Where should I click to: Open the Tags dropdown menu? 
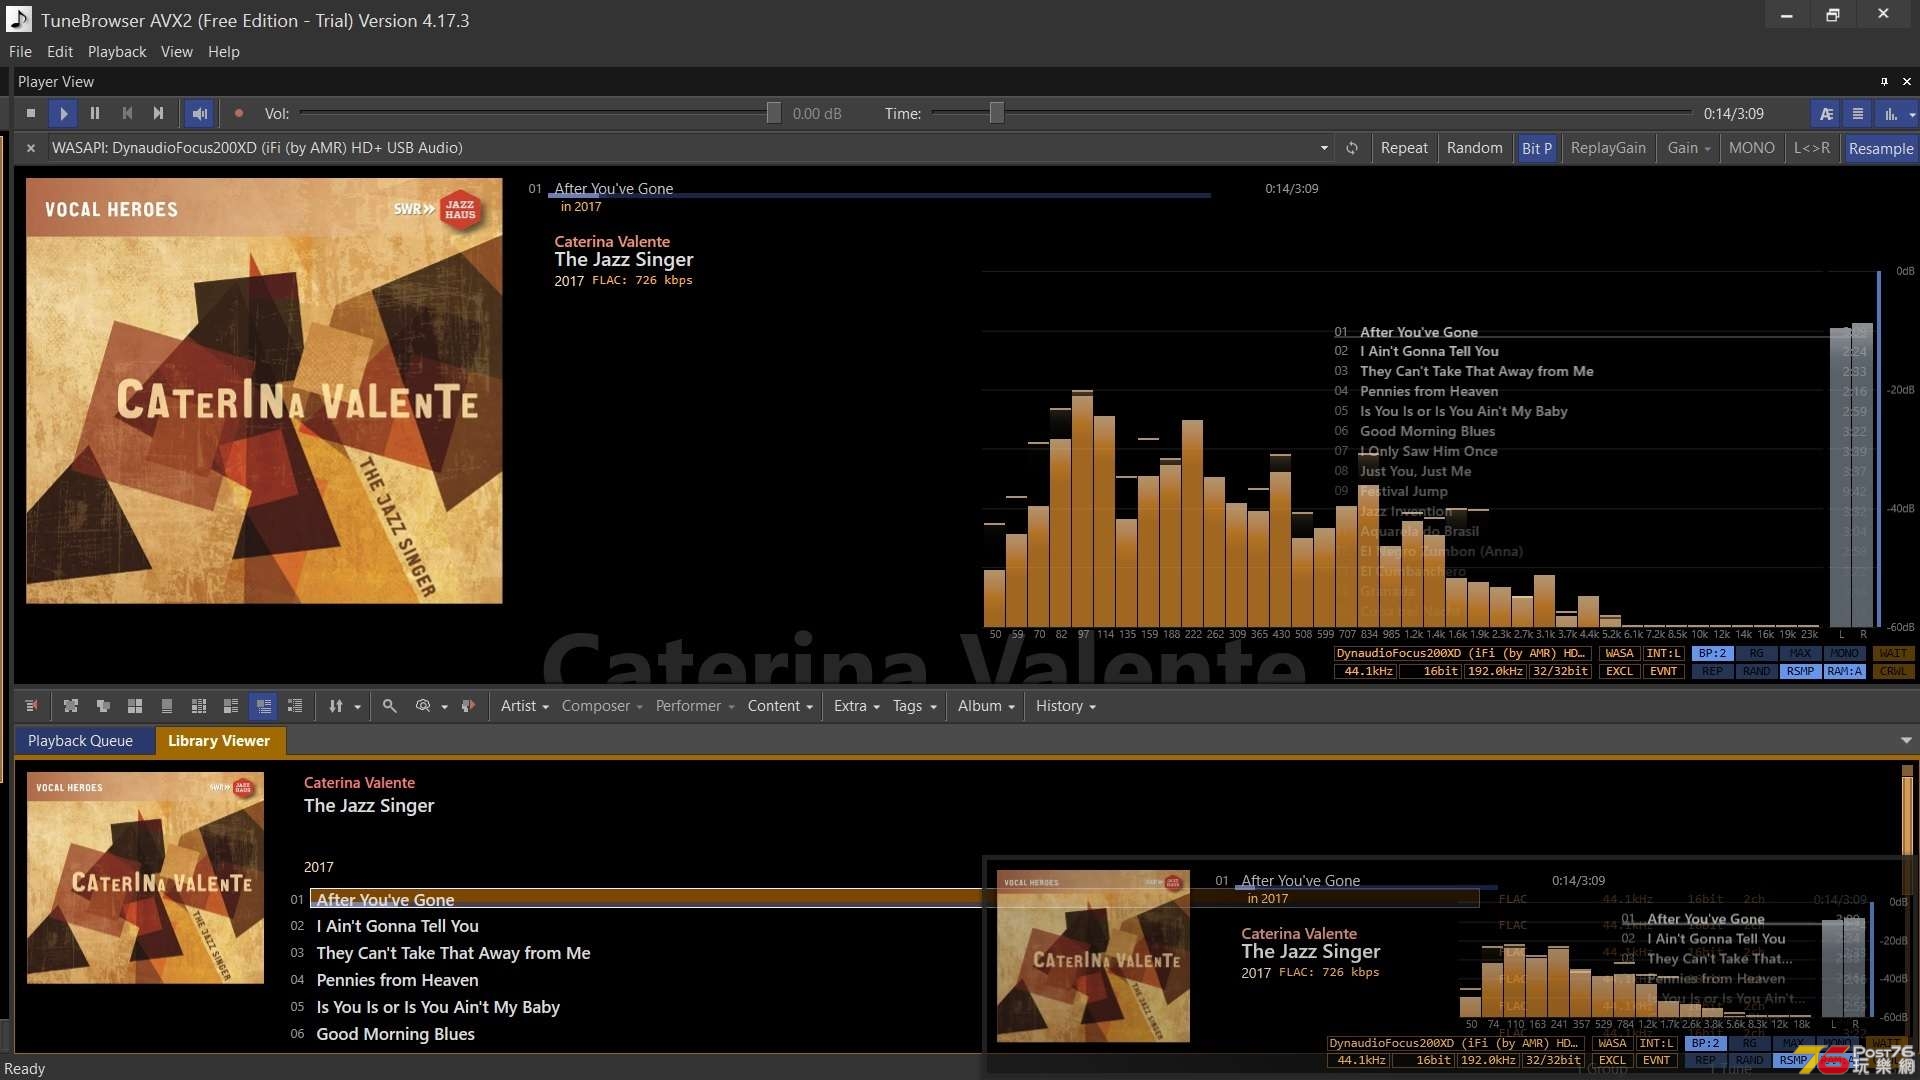914,706
